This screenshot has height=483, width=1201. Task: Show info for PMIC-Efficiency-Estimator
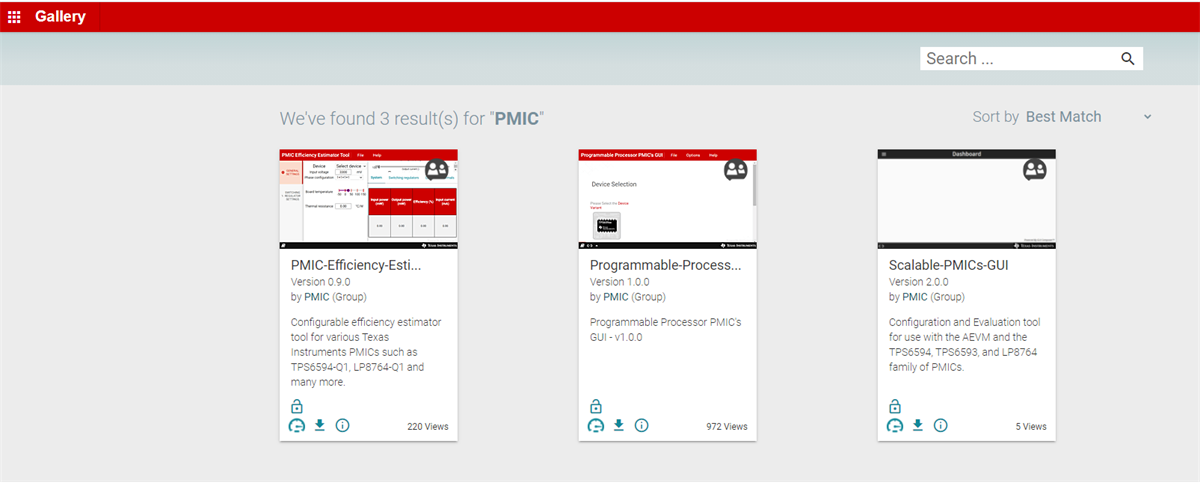pos(342,425)
